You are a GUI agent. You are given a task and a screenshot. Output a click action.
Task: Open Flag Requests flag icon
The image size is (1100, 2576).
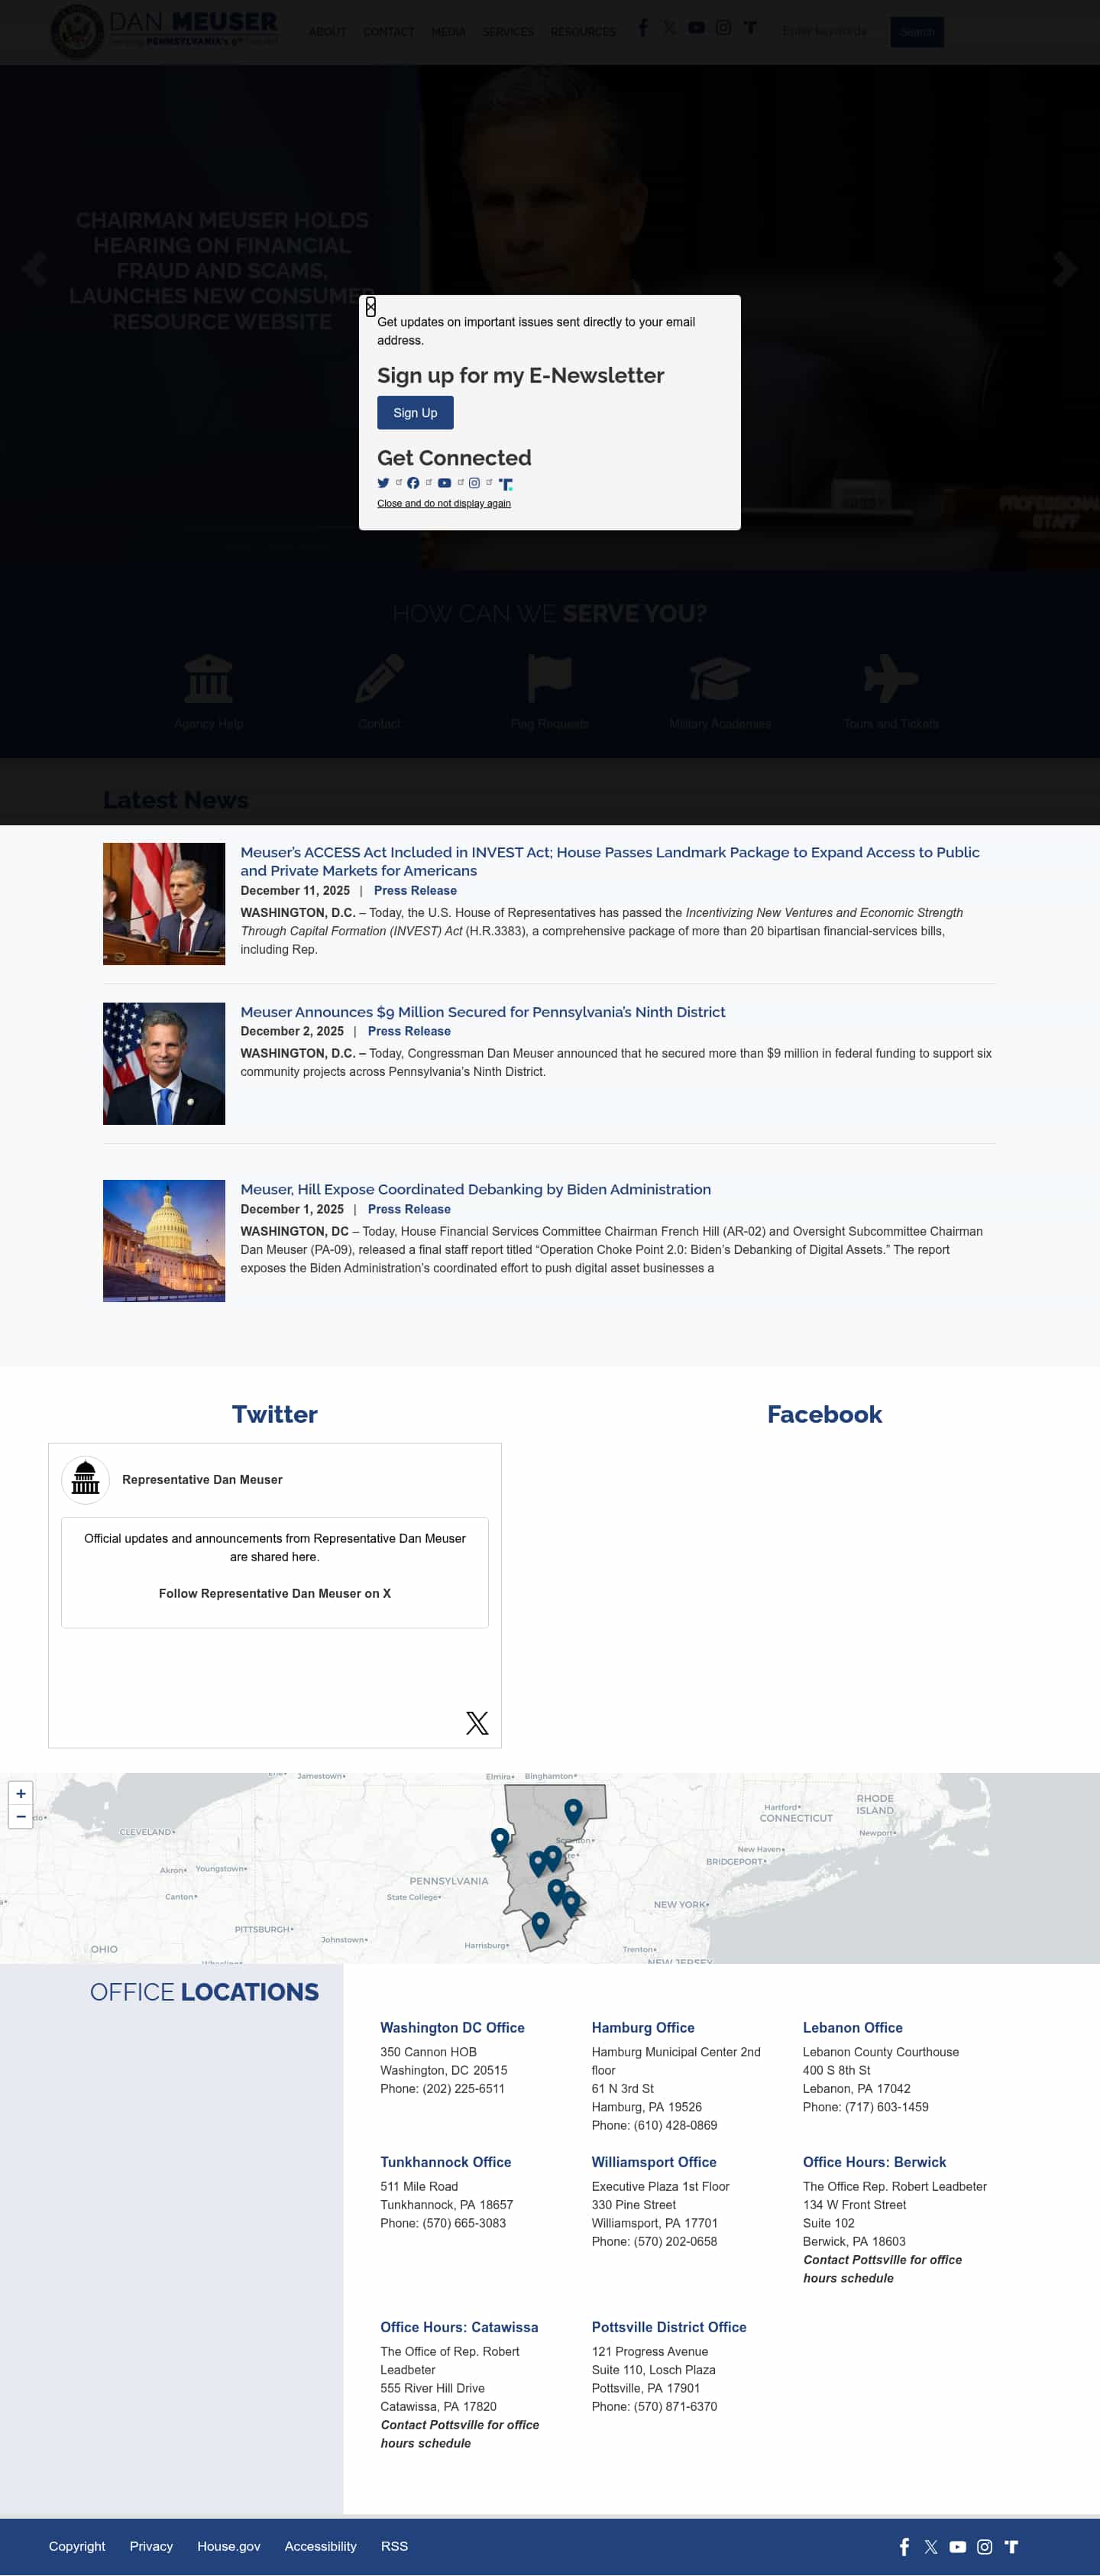(549, 679)
